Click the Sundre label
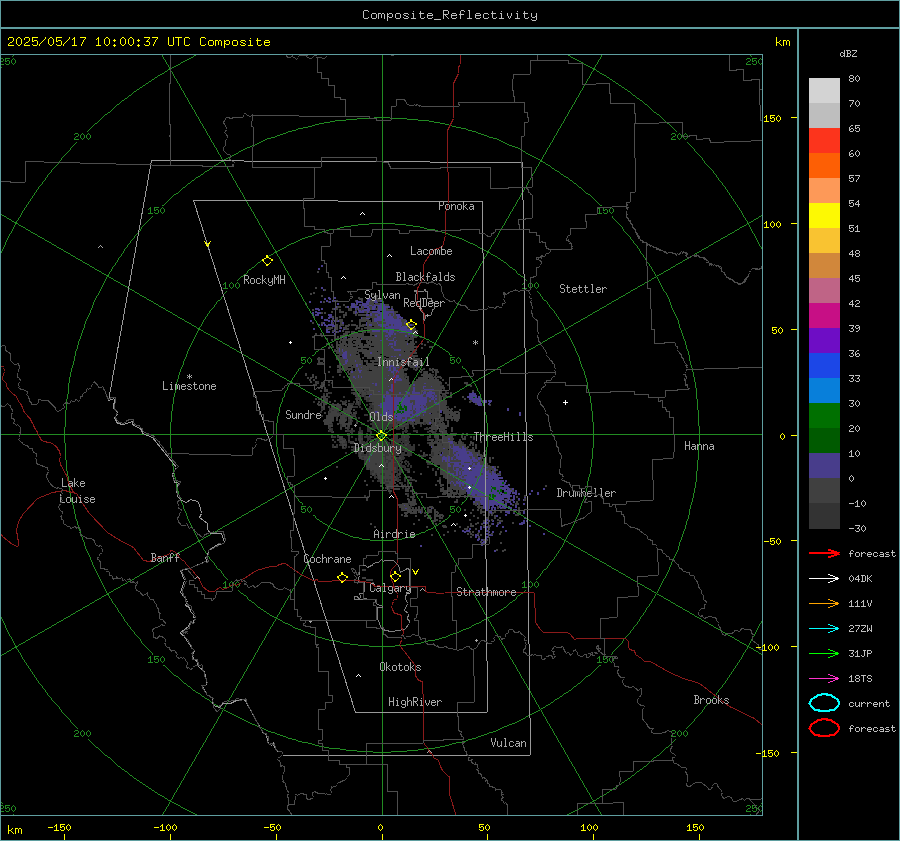Screen dimensions: 900x841 tap(303, 415)
